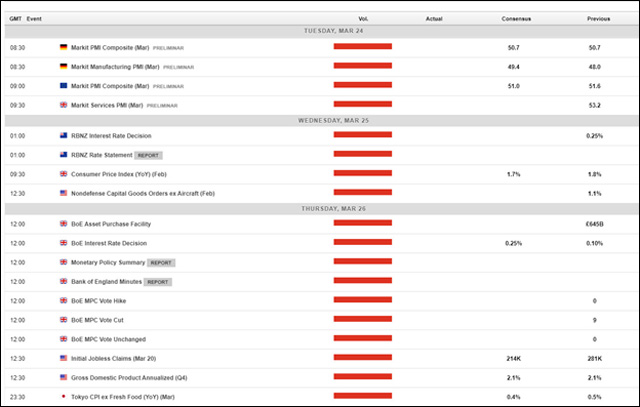Open the REPORT badge for RBNZ Rate Statement
640x407 pixels.
click(148, 155)
